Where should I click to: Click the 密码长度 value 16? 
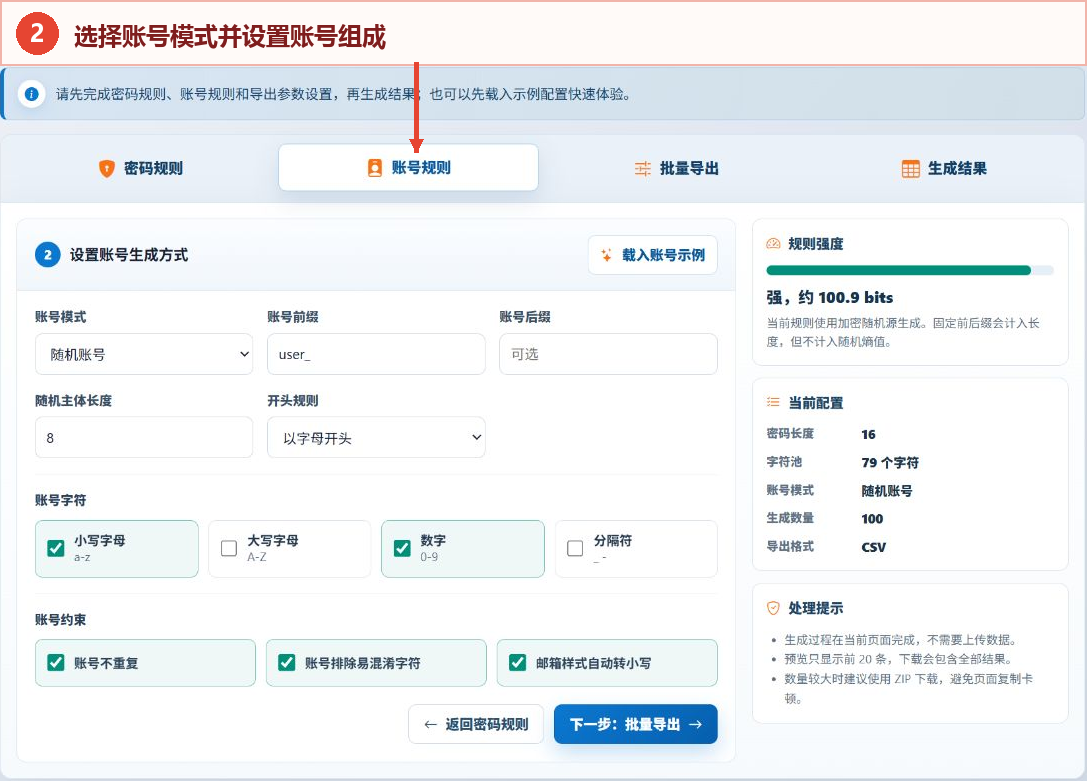[x=869, y=435]
